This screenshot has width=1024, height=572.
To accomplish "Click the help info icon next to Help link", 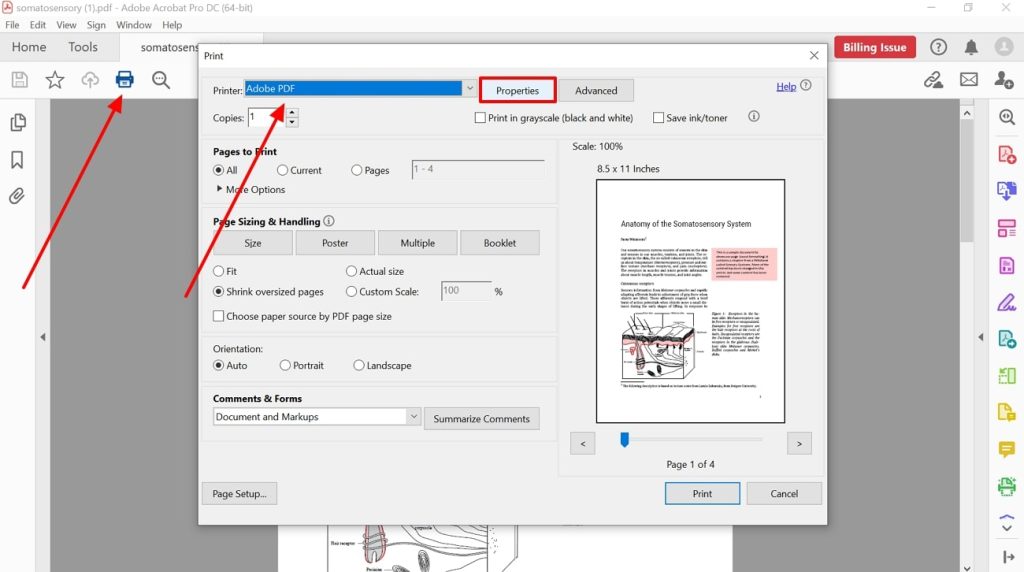I will (x=806, y=86).
